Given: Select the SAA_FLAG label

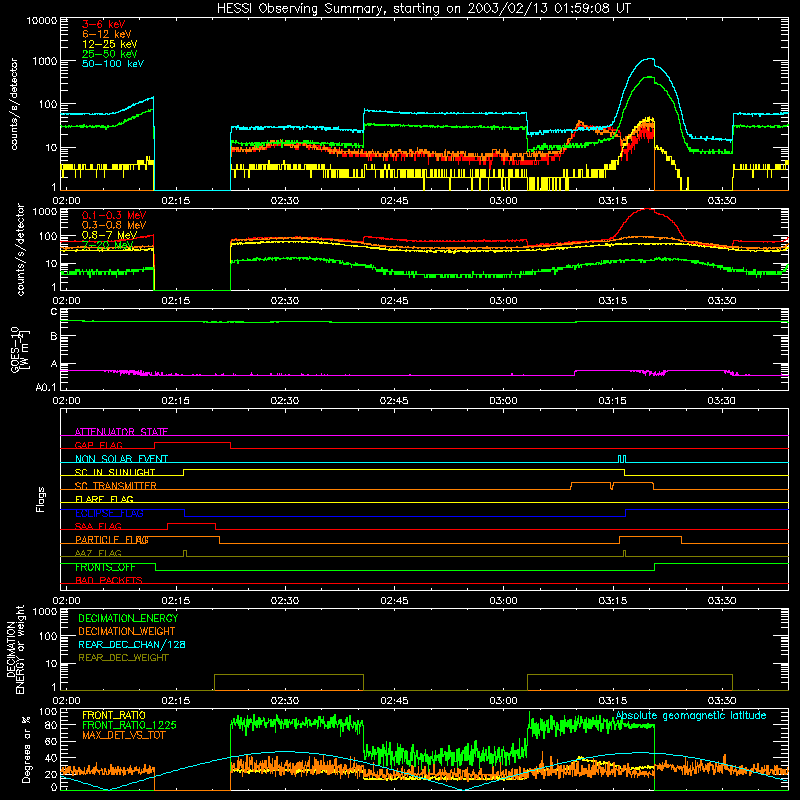Looking at the screenshot, I should [98, 527].
